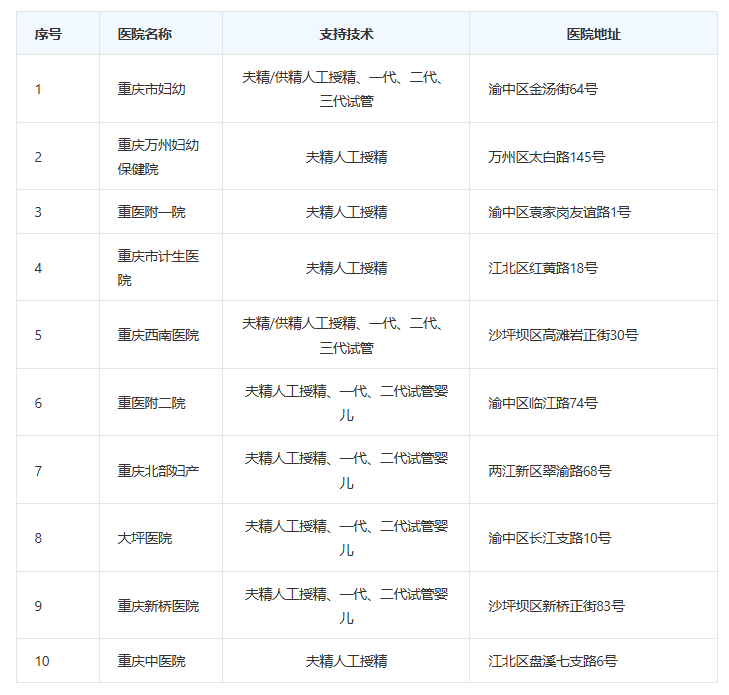729x695 pixels.
Task: Select address 江北区盘溪七支路6号
Action: coord(553,661)
